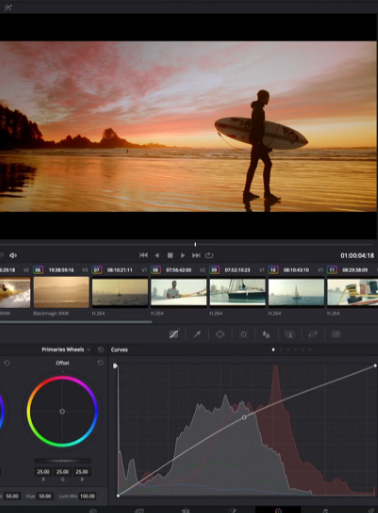Open the Key palette icon
The width and height of the screenshot is (378, 513).
pyautogui.click(x=290, y=334)
